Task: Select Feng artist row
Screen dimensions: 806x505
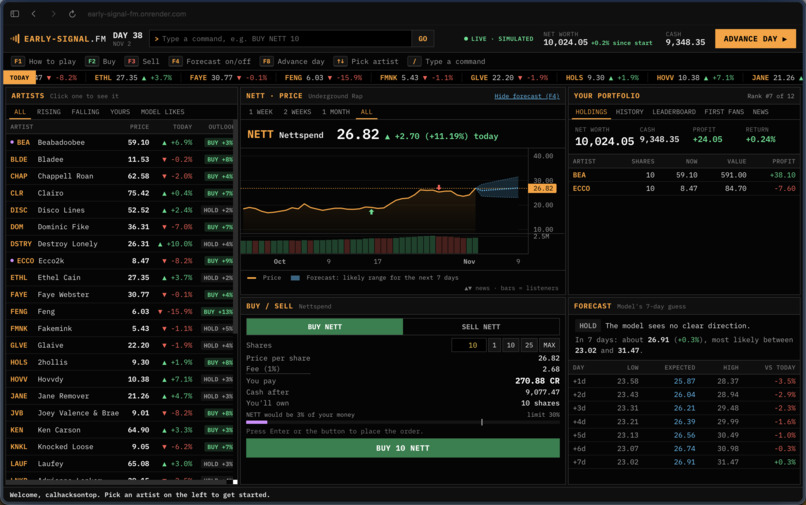Action: point(121,311)
